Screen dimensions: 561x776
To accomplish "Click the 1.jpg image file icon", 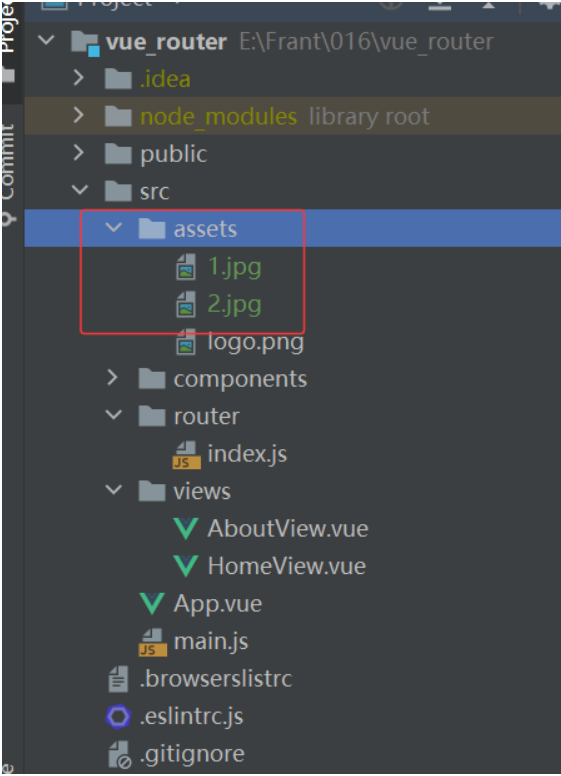I will coord(186,266).
